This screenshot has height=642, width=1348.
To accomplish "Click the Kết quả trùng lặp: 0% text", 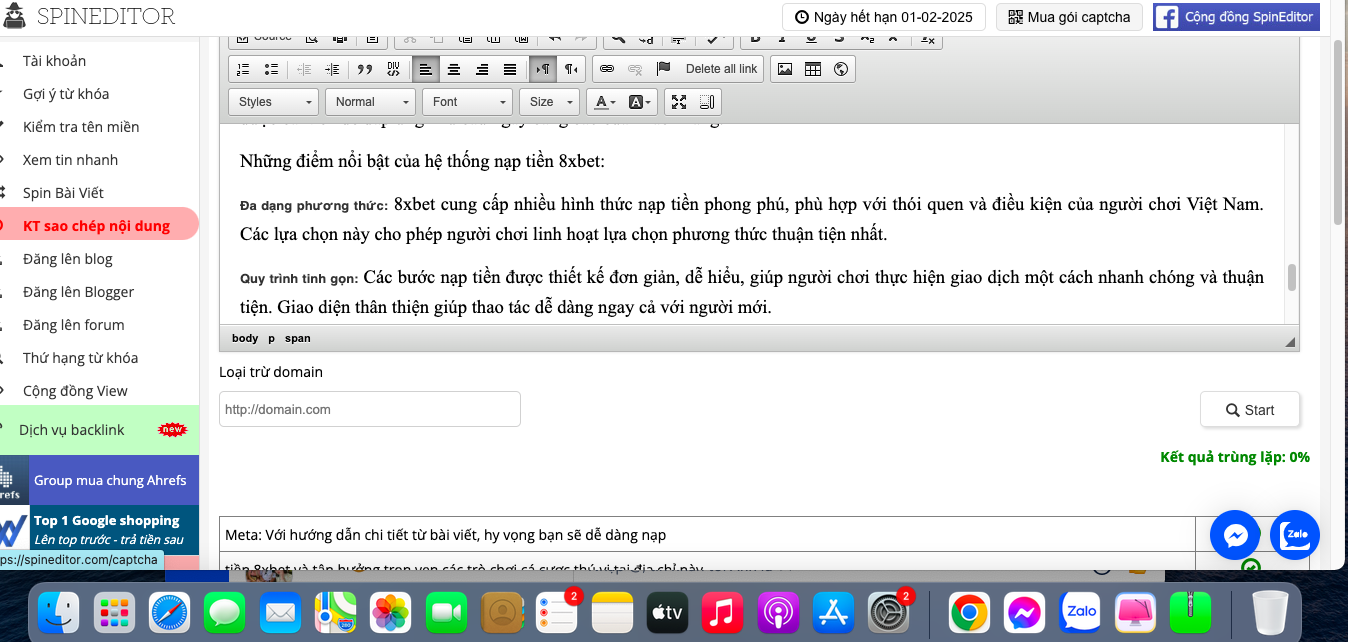I will pos(1235,457).
